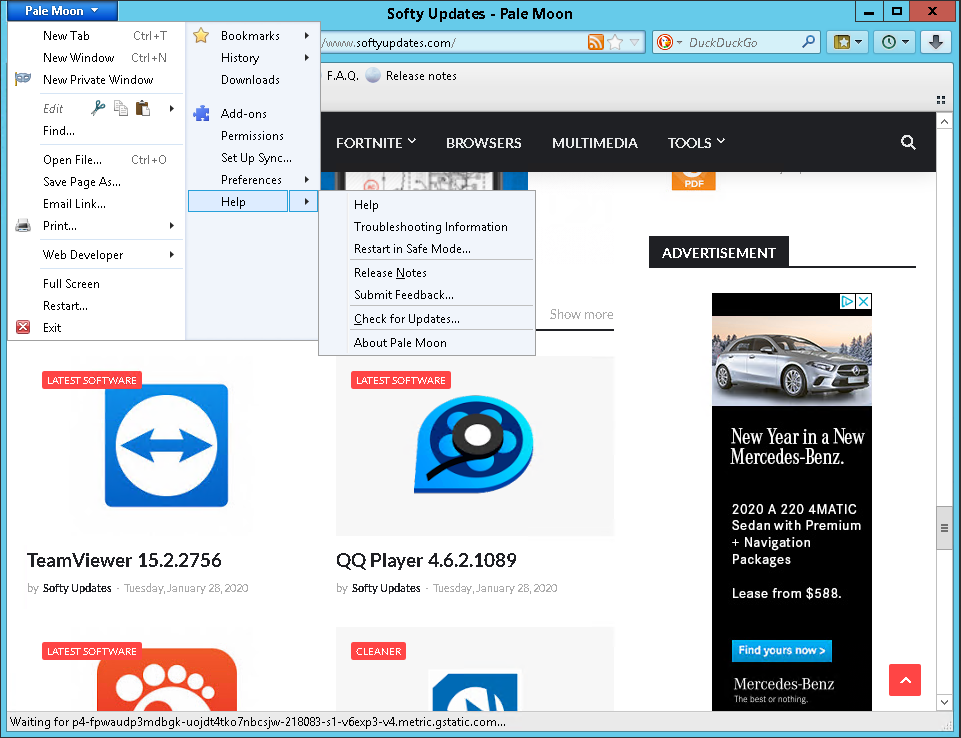Click the DuckDuckGo search engine icon

click(664, 42)
